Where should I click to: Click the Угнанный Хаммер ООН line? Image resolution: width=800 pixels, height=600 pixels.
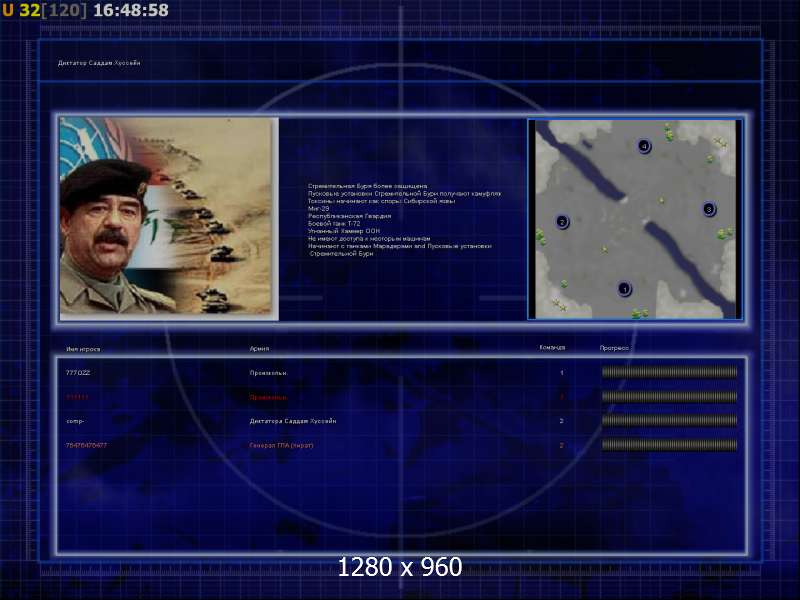[x=344, y=231]
